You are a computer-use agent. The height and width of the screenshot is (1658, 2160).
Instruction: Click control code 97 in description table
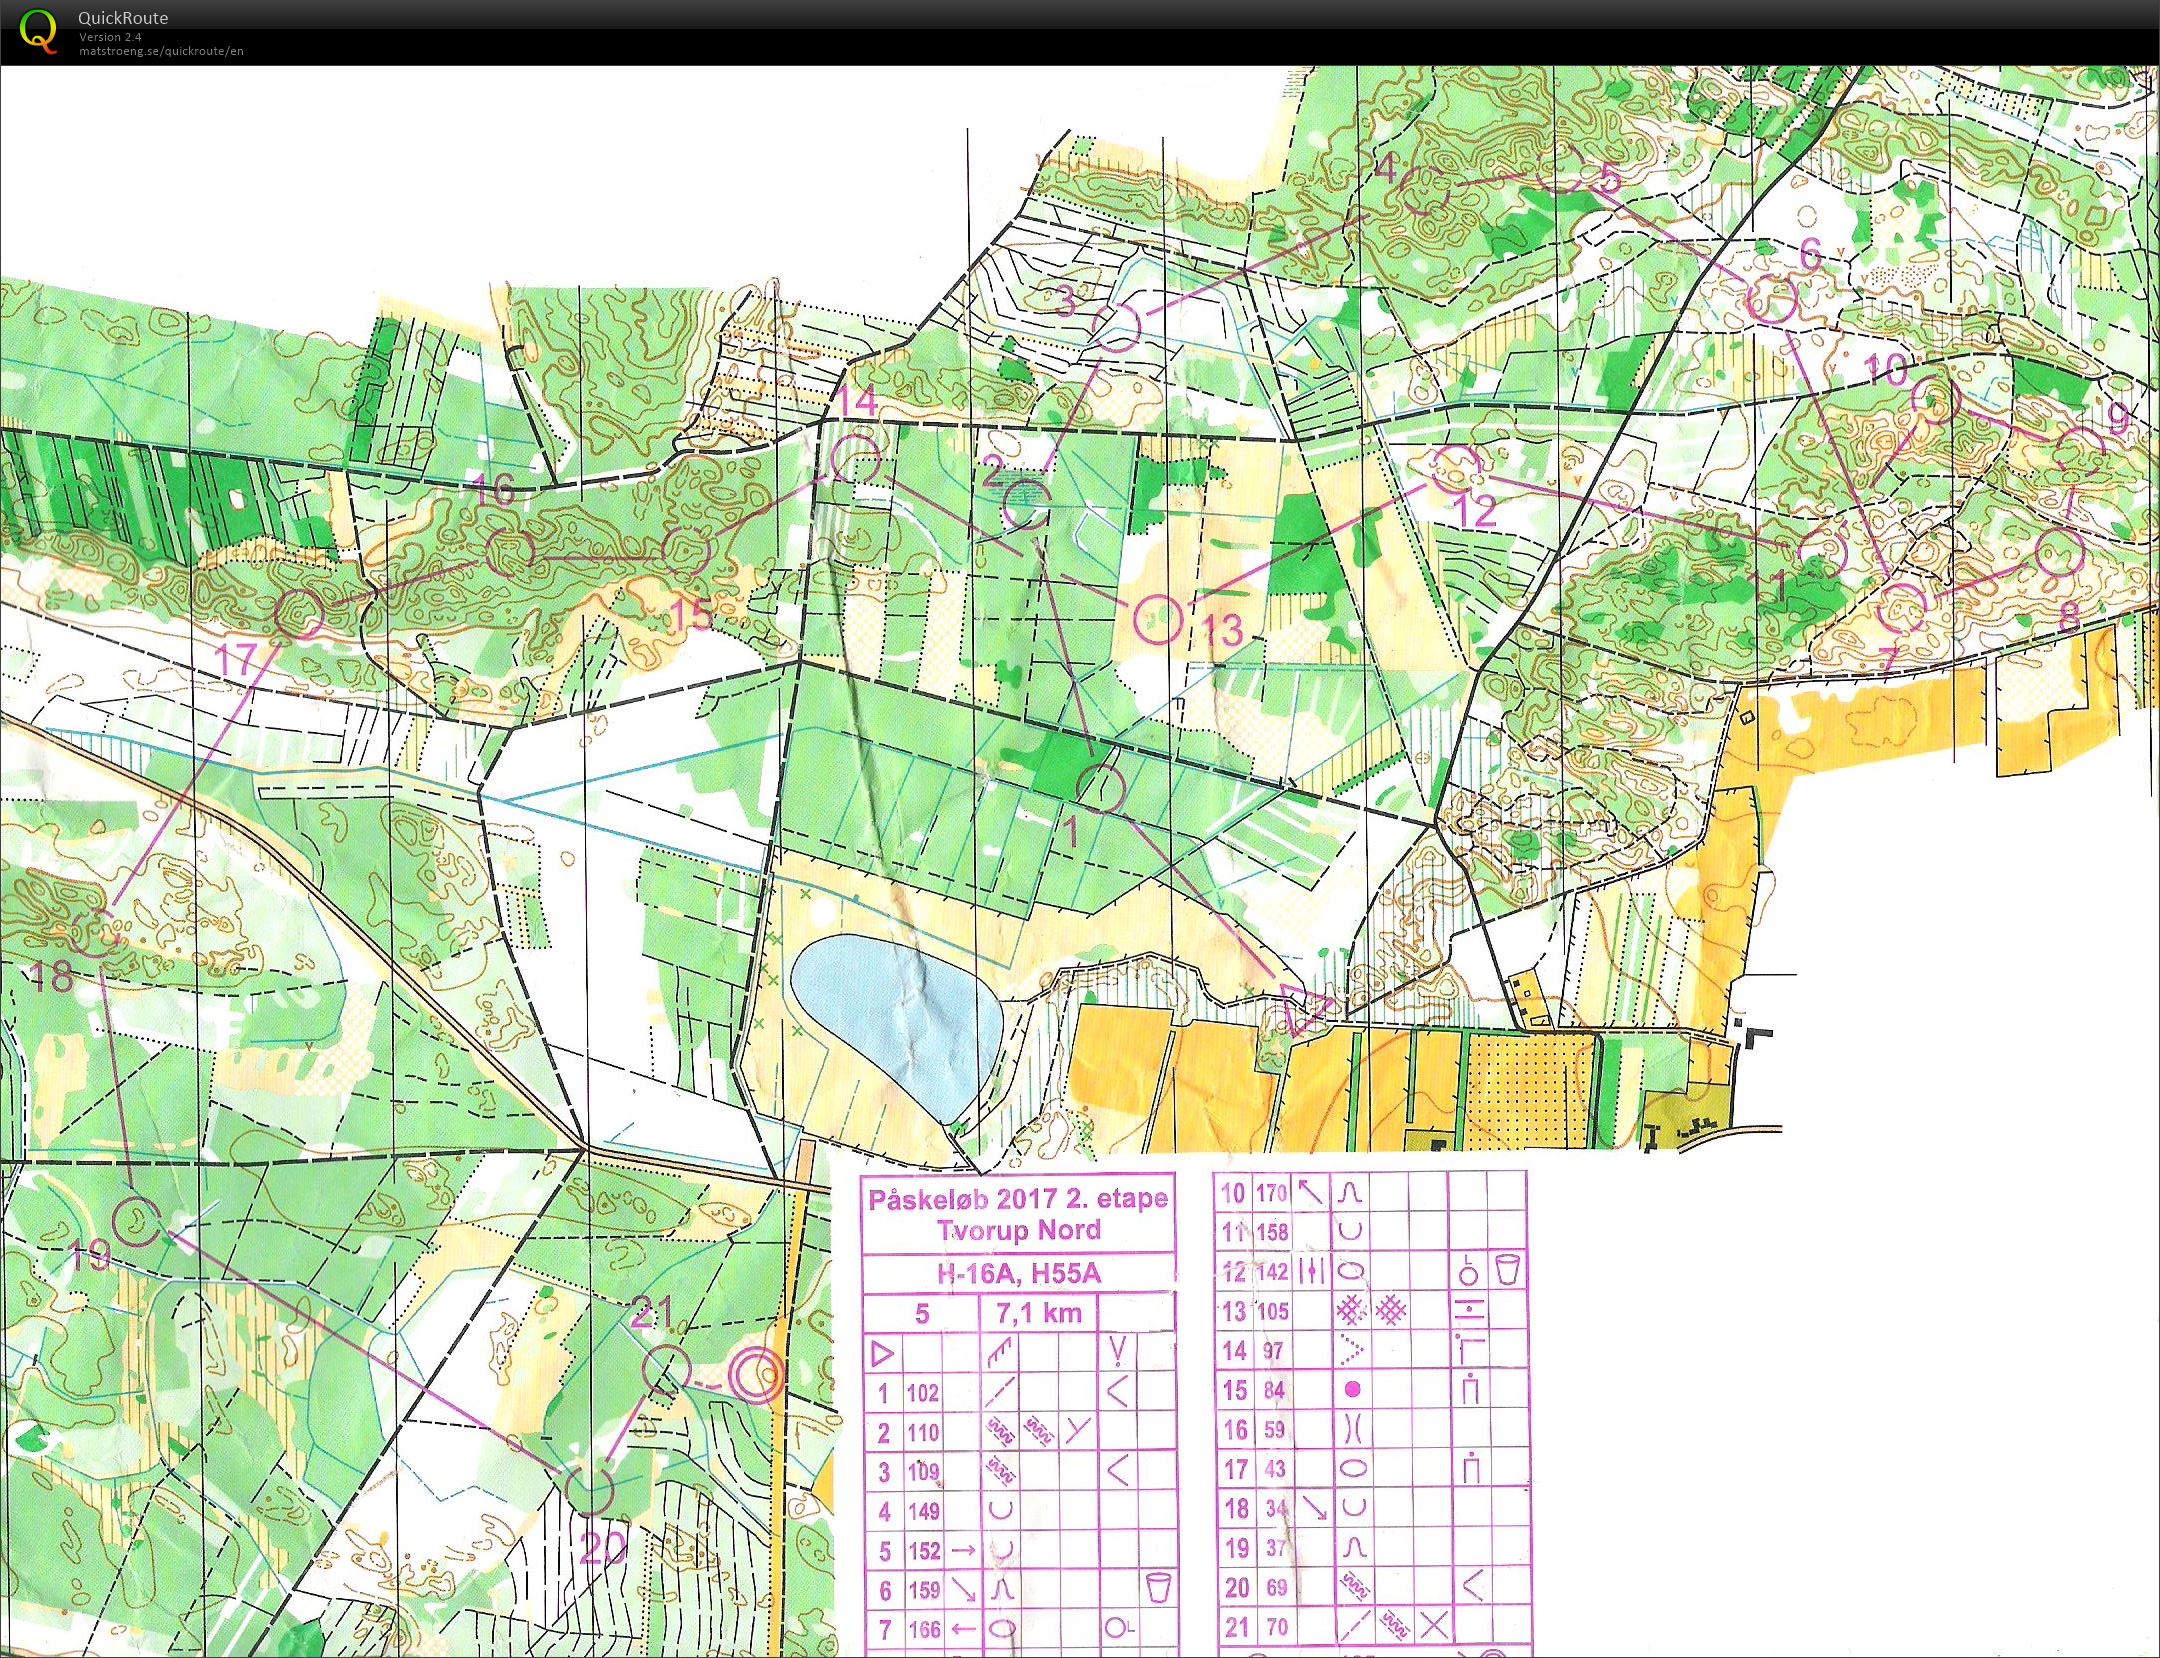coord(1272,1351)
